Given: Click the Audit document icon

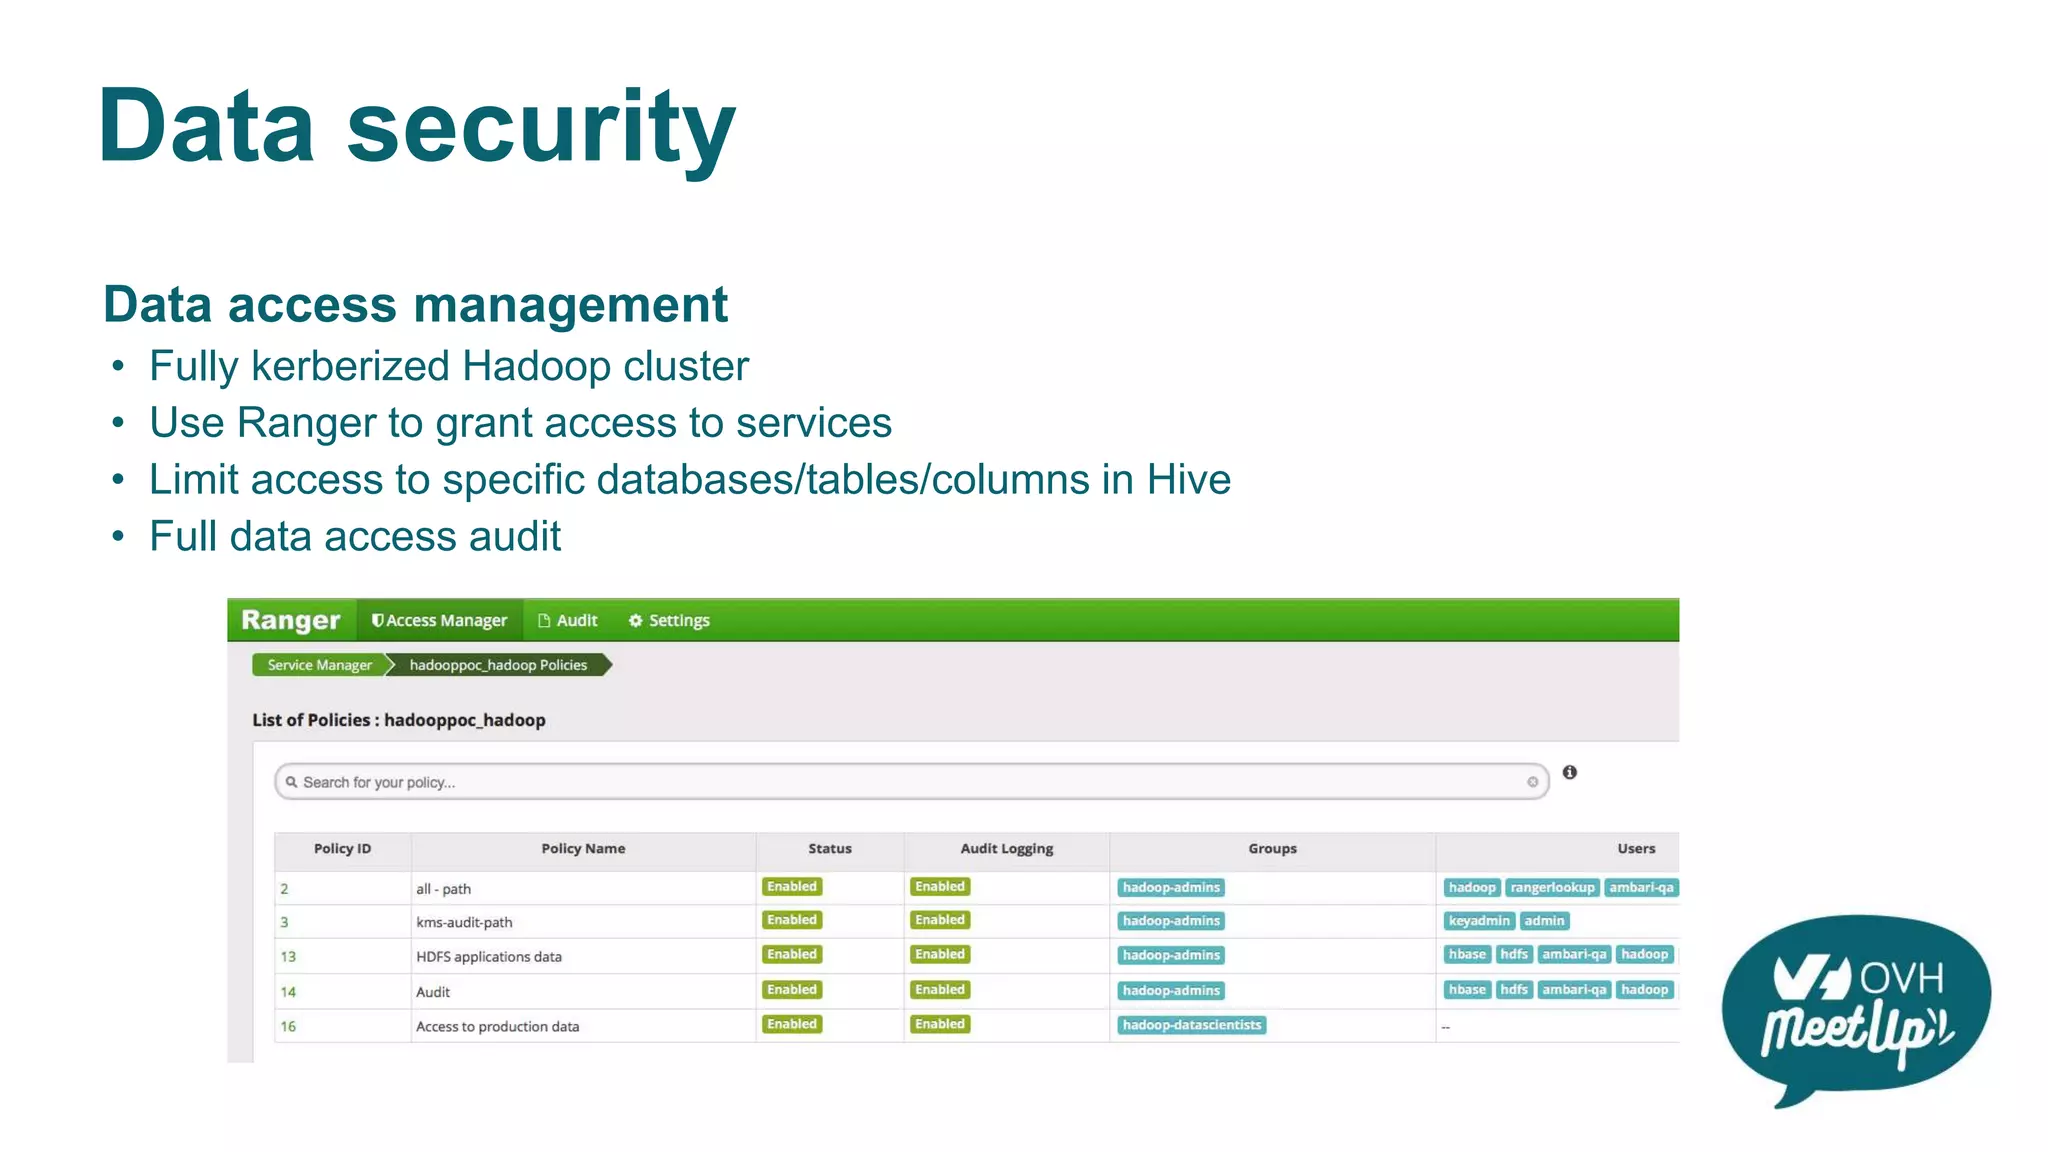Looking at the screenshot, I should point(544,620).
